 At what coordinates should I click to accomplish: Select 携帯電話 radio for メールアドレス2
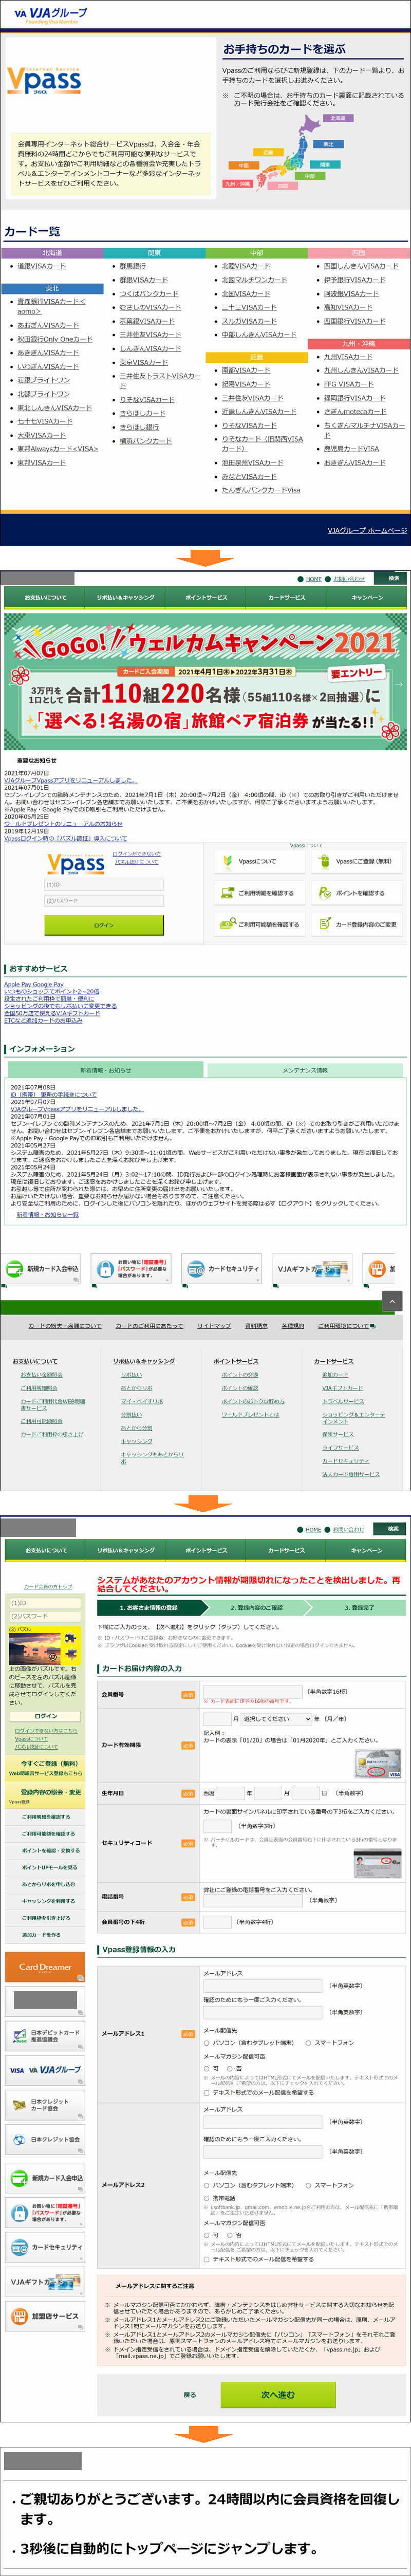[x=207, y=2199]
